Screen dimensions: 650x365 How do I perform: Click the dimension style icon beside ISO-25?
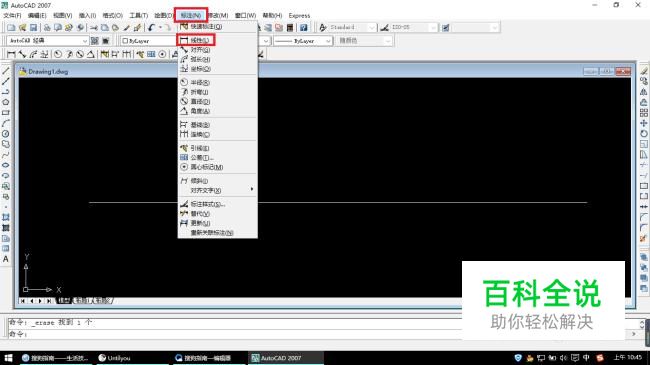[384, 28]
